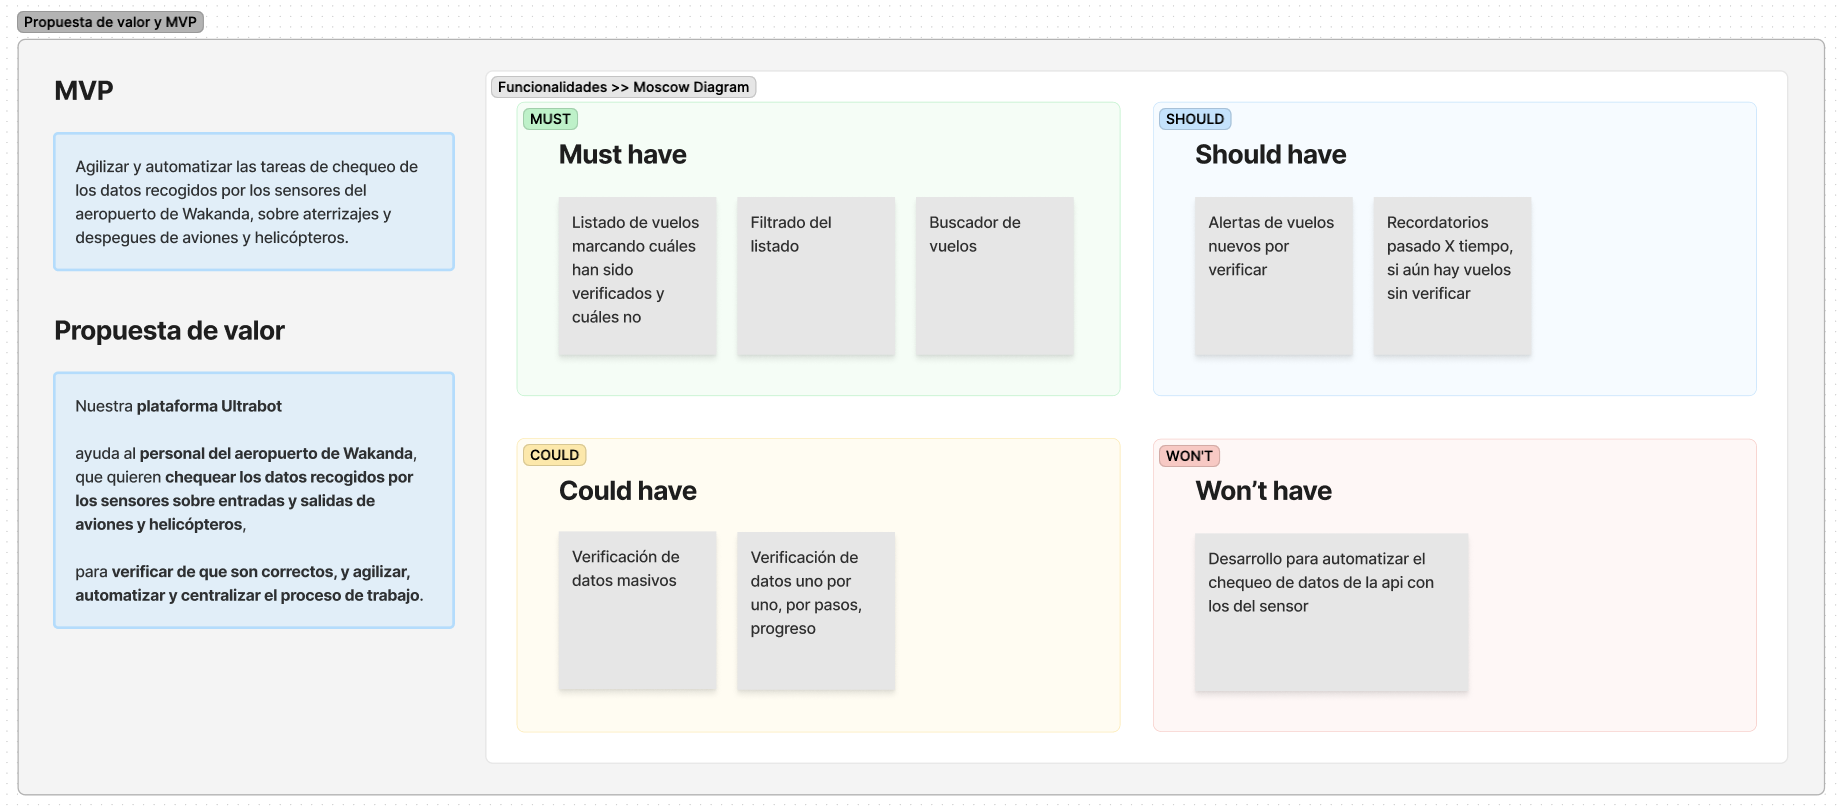Select the 'Recordatorios pasado X tiempo' note
The height and width of the screenshot is (812, 1844).
pyautogui.click(x=1452, y=276)
